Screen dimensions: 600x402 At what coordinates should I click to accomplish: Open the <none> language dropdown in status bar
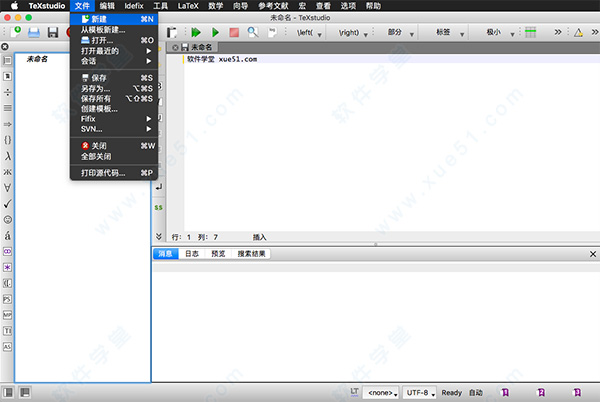click(381, 393)
